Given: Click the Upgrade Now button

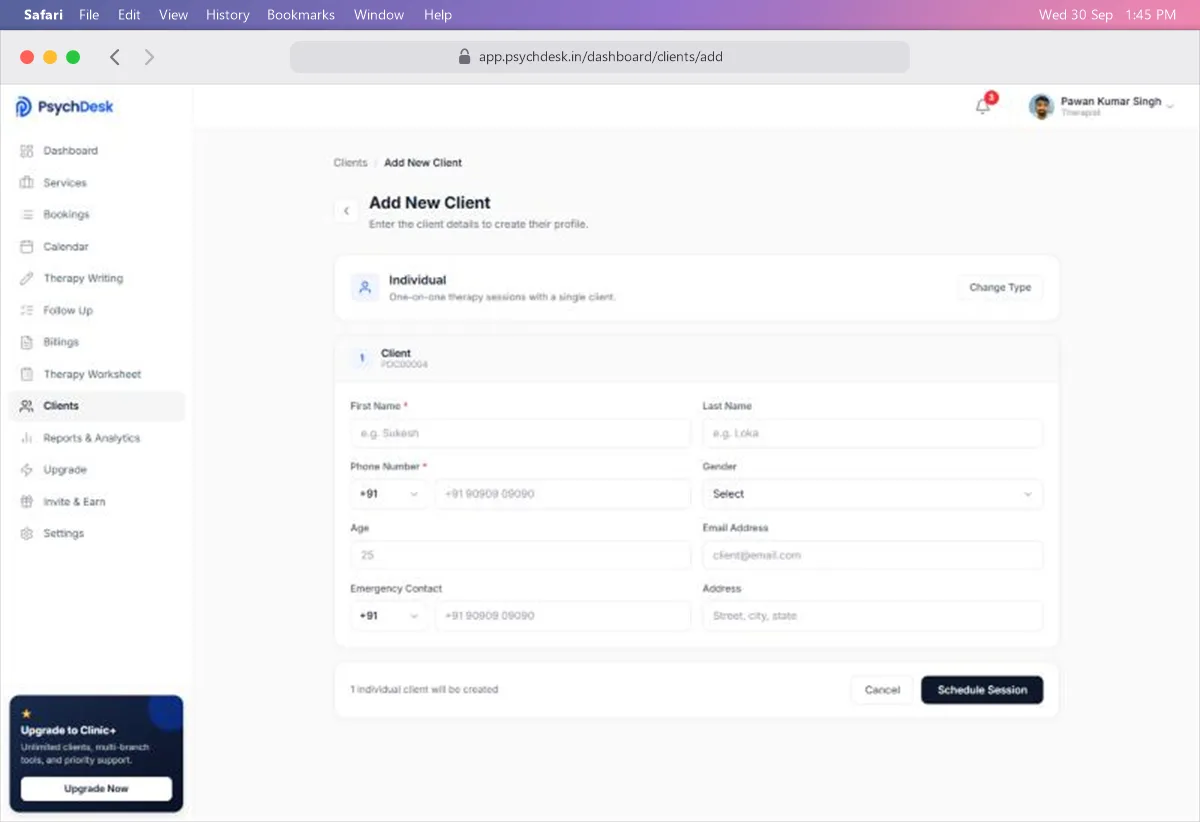Looking at the screenshot, I should coord(96,789).
